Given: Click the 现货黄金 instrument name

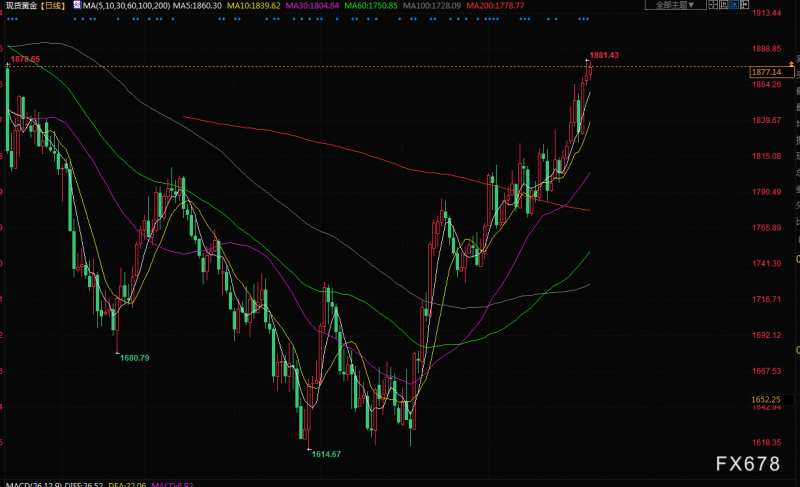Looking at the screenshot, I should click(x=21, y=6).
